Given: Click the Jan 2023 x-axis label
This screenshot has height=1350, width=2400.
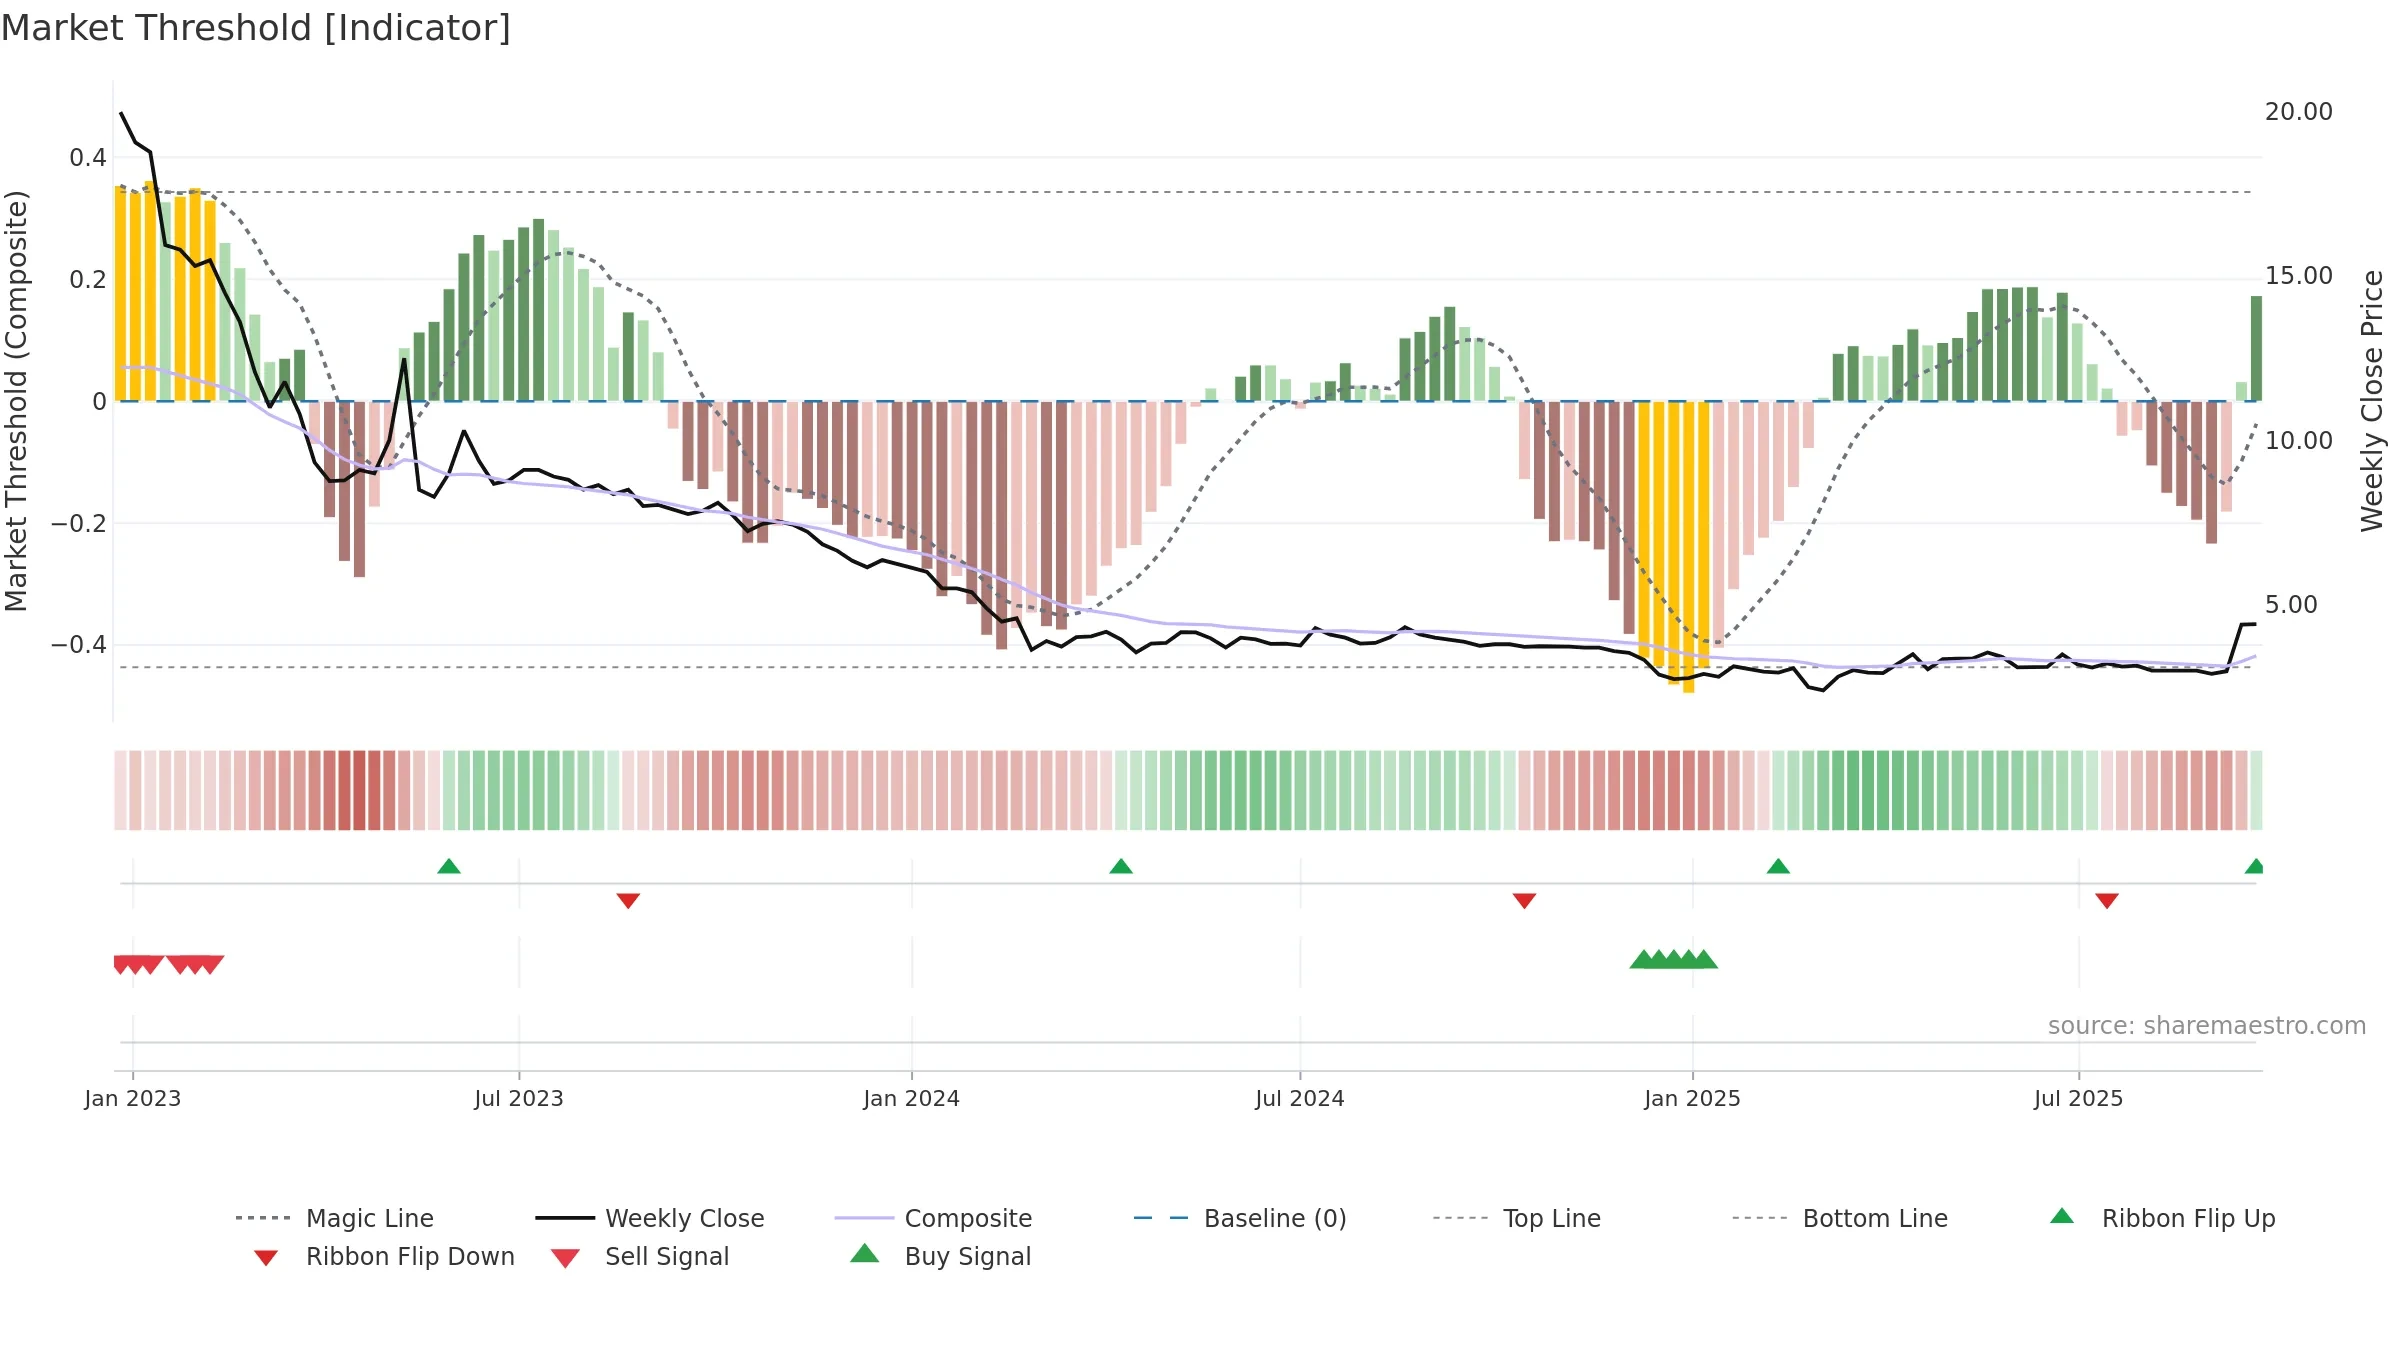Looking at the screenshot, I should point(133,1099).
